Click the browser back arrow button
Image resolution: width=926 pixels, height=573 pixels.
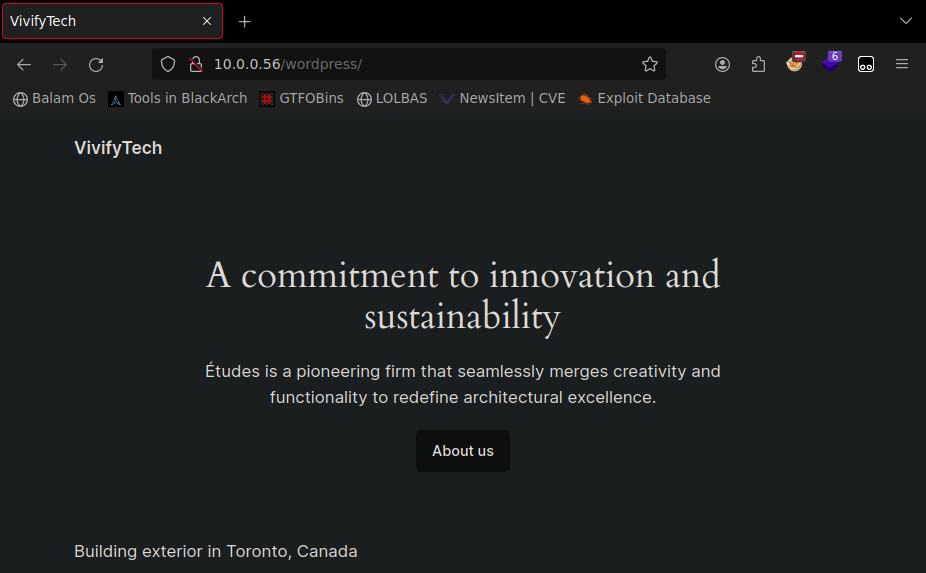click(24, 64)
